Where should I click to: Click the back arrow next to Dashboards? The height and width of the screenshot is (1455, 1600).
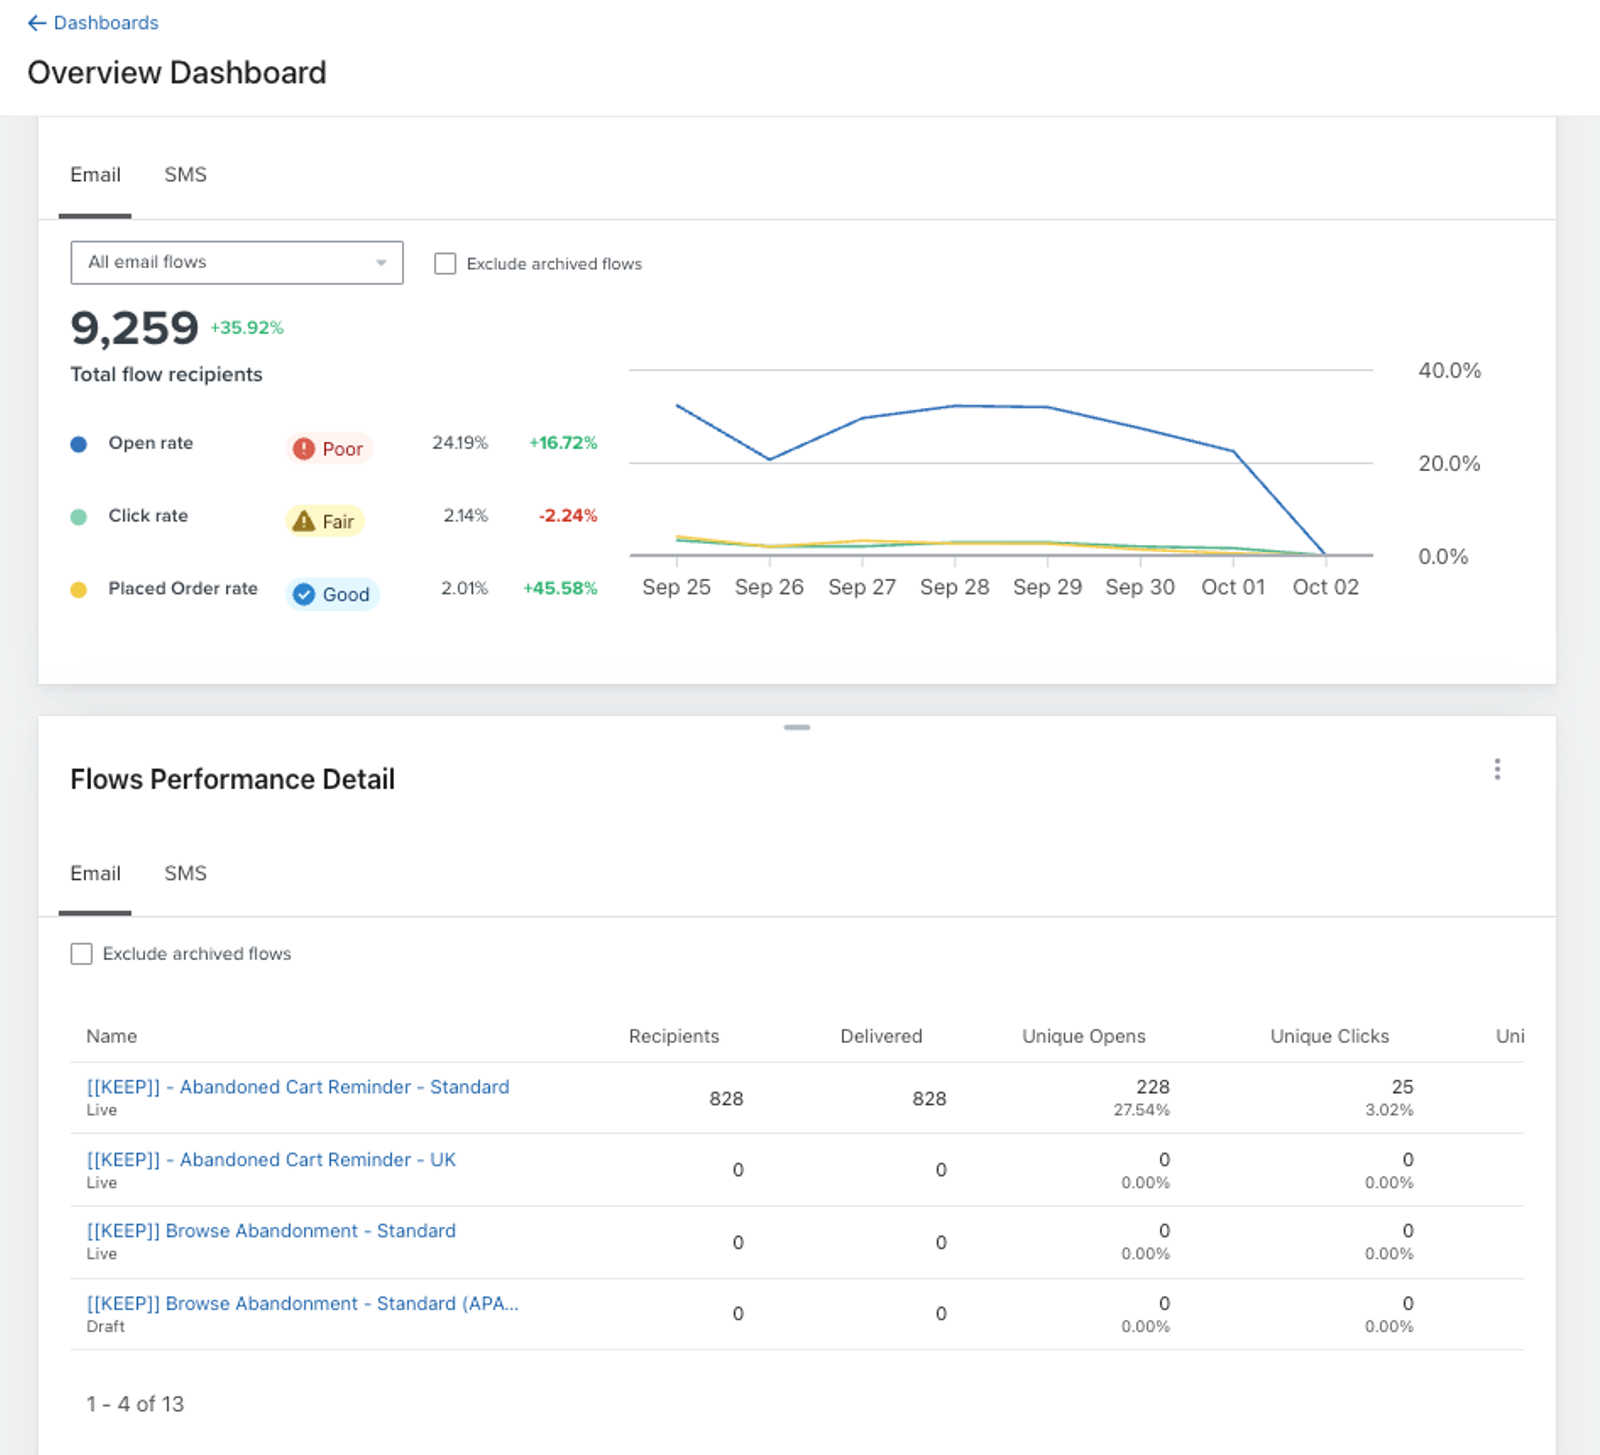click(37, 23)
